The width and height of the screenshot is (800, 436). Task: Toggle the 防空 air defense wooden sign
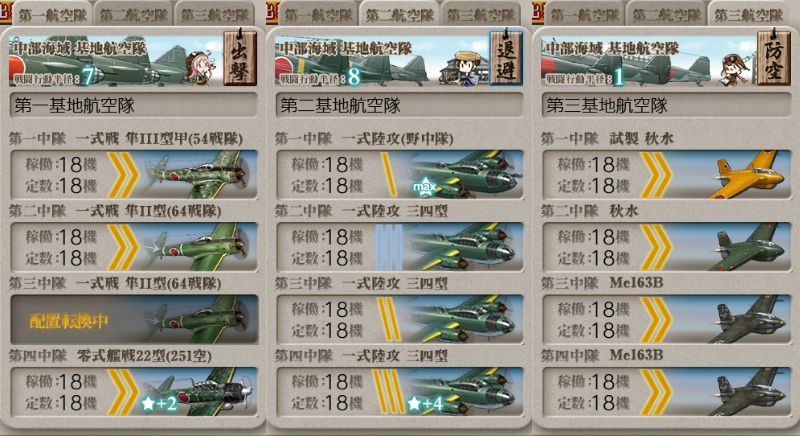pos(773,57)
